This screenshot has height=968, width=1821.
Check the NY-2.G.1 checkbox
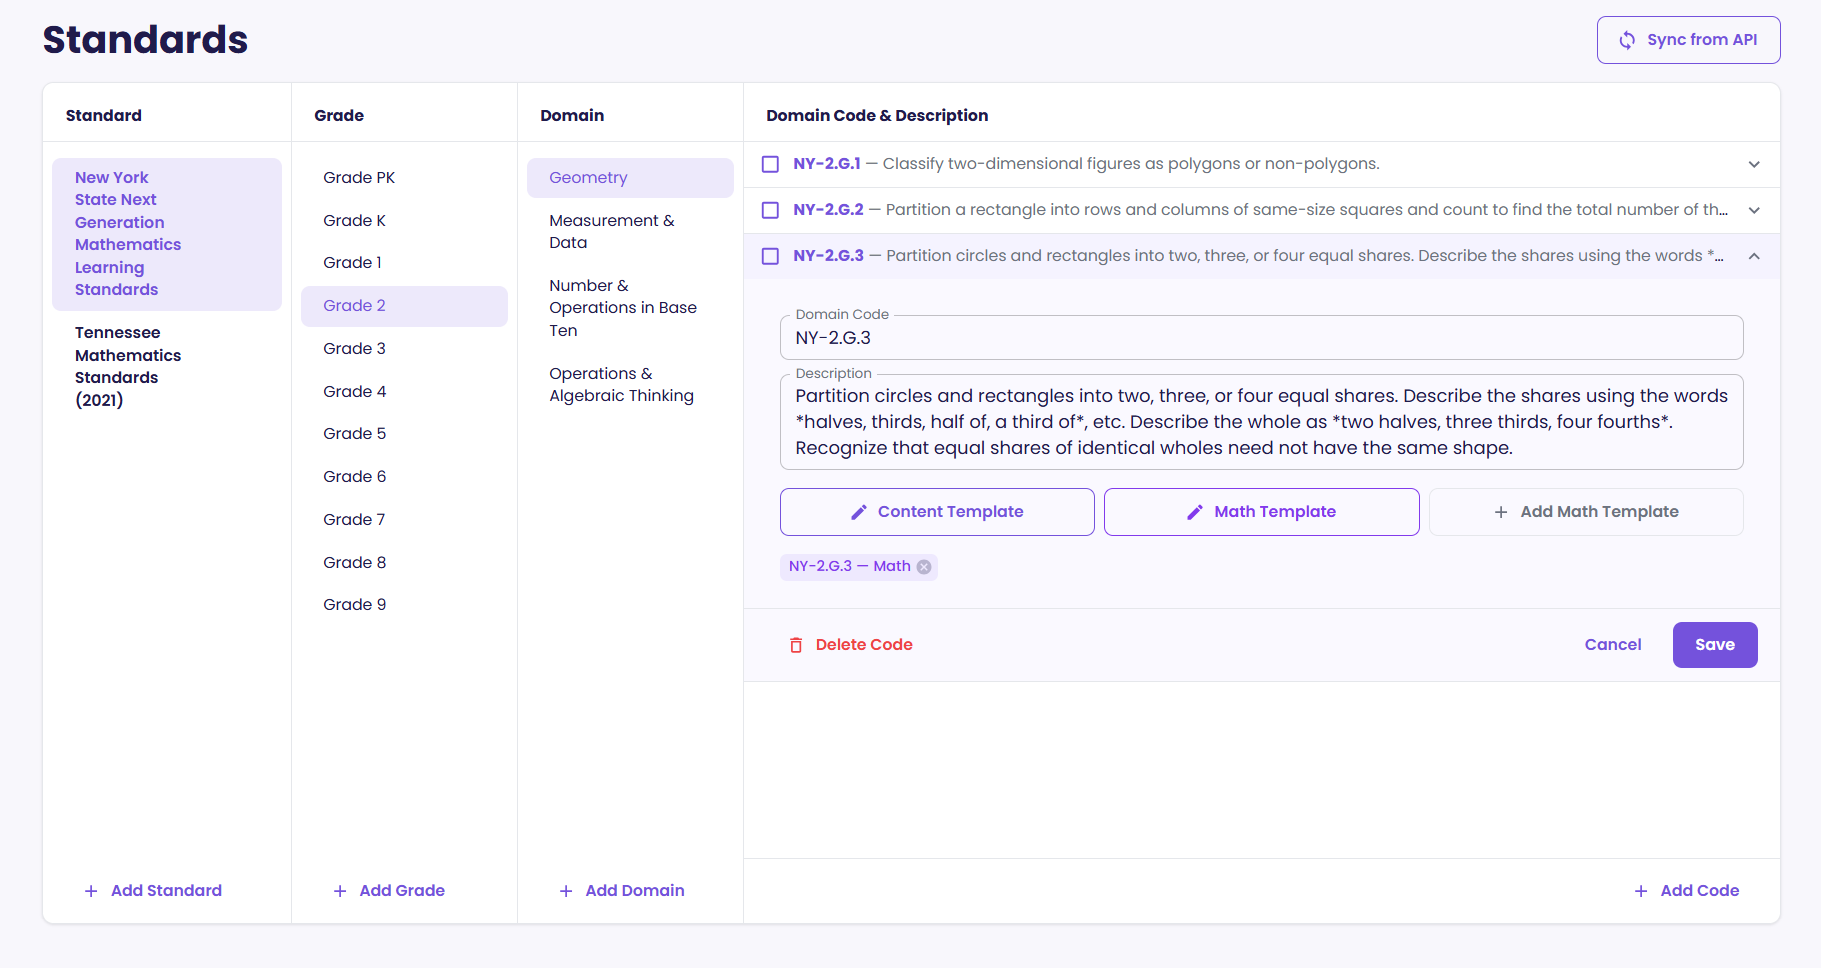pyautogui.click(x=770, y=164)
